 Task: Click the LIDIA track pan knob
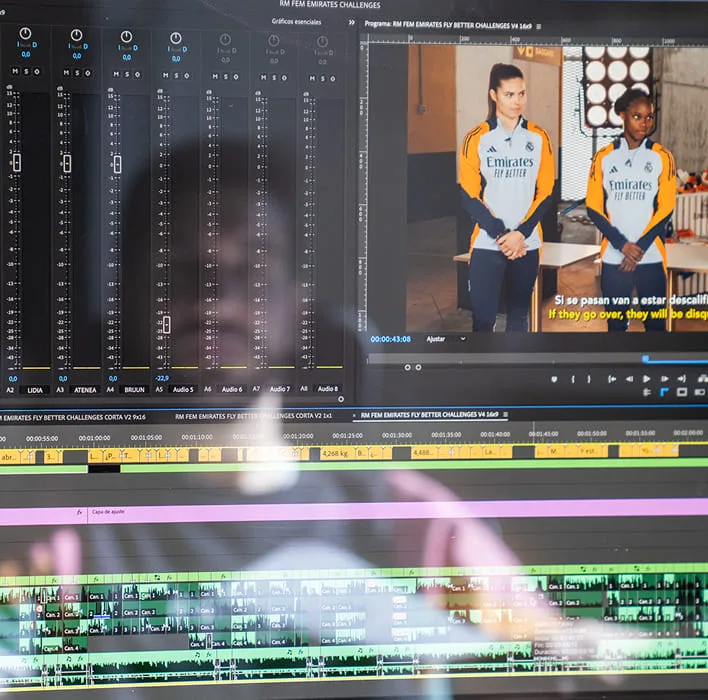pyautogui.click(x=25, y=33)
